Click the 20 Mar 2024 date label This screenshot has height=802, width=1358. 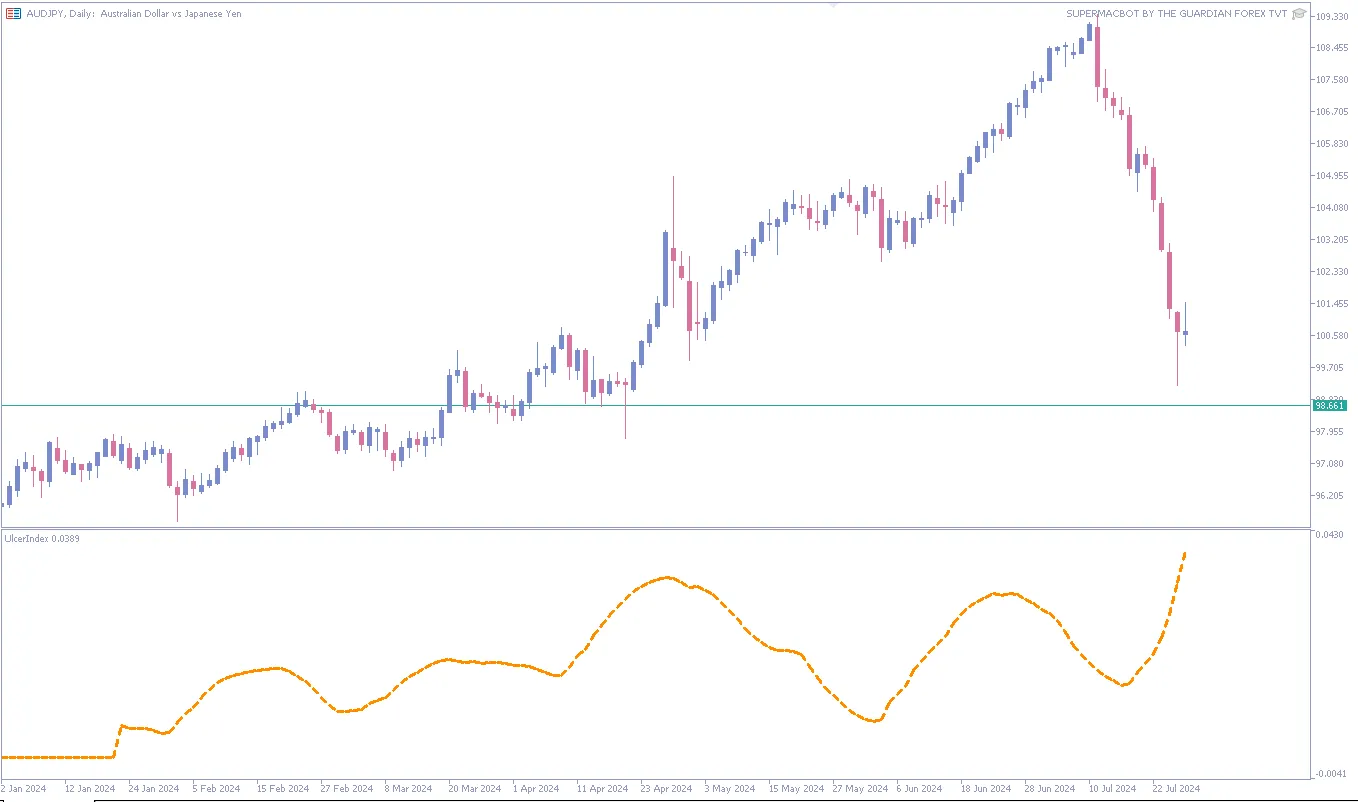[474, 789]
